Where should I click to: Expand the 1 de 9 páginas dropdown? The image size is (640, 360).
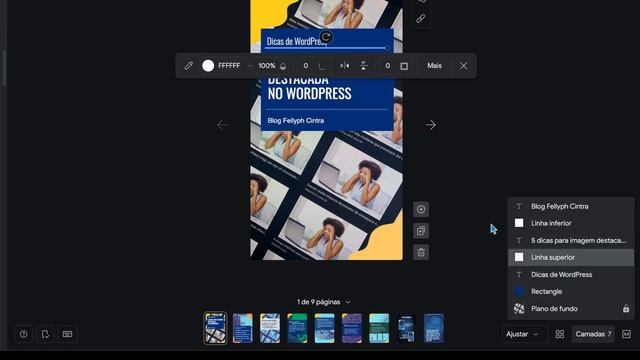tap(324, 302)
